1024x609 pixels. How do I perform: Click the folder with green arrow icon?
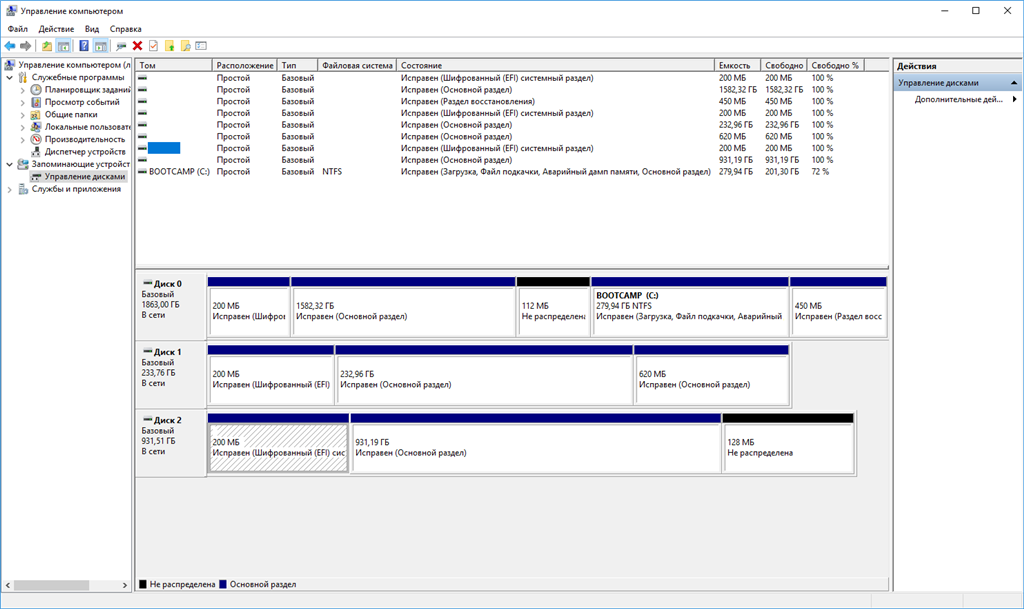click(x=170, y=46)
